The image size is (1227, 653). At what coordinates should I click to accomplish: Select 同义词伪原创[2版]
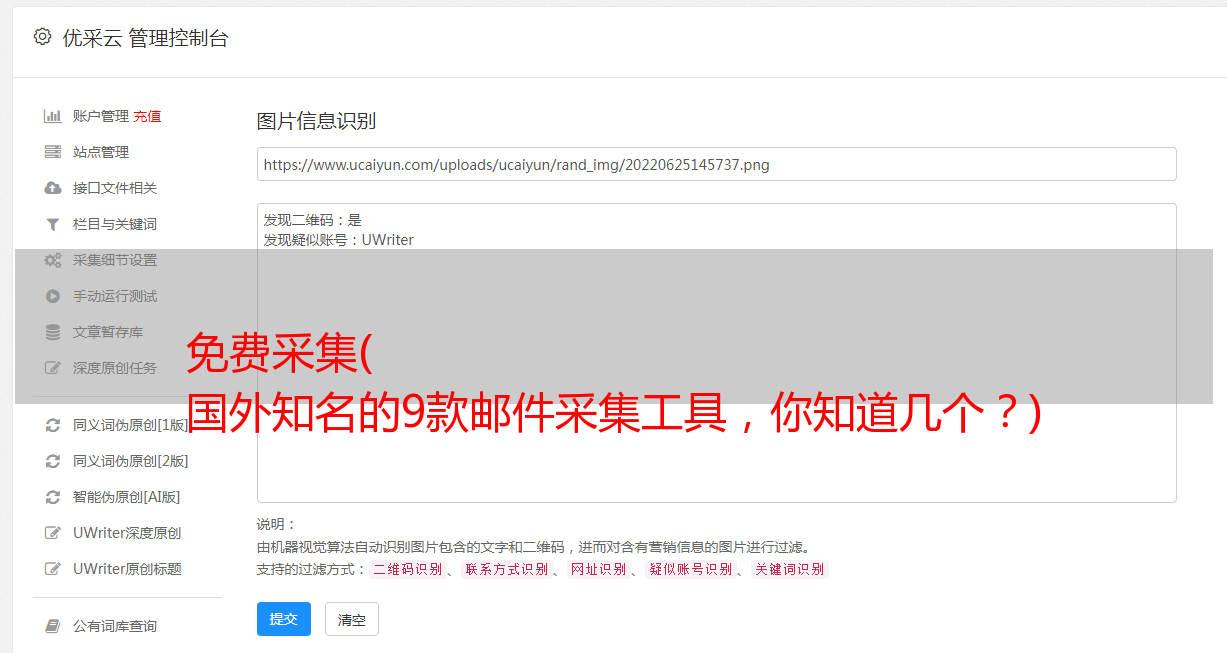click(x=131, y=461)
